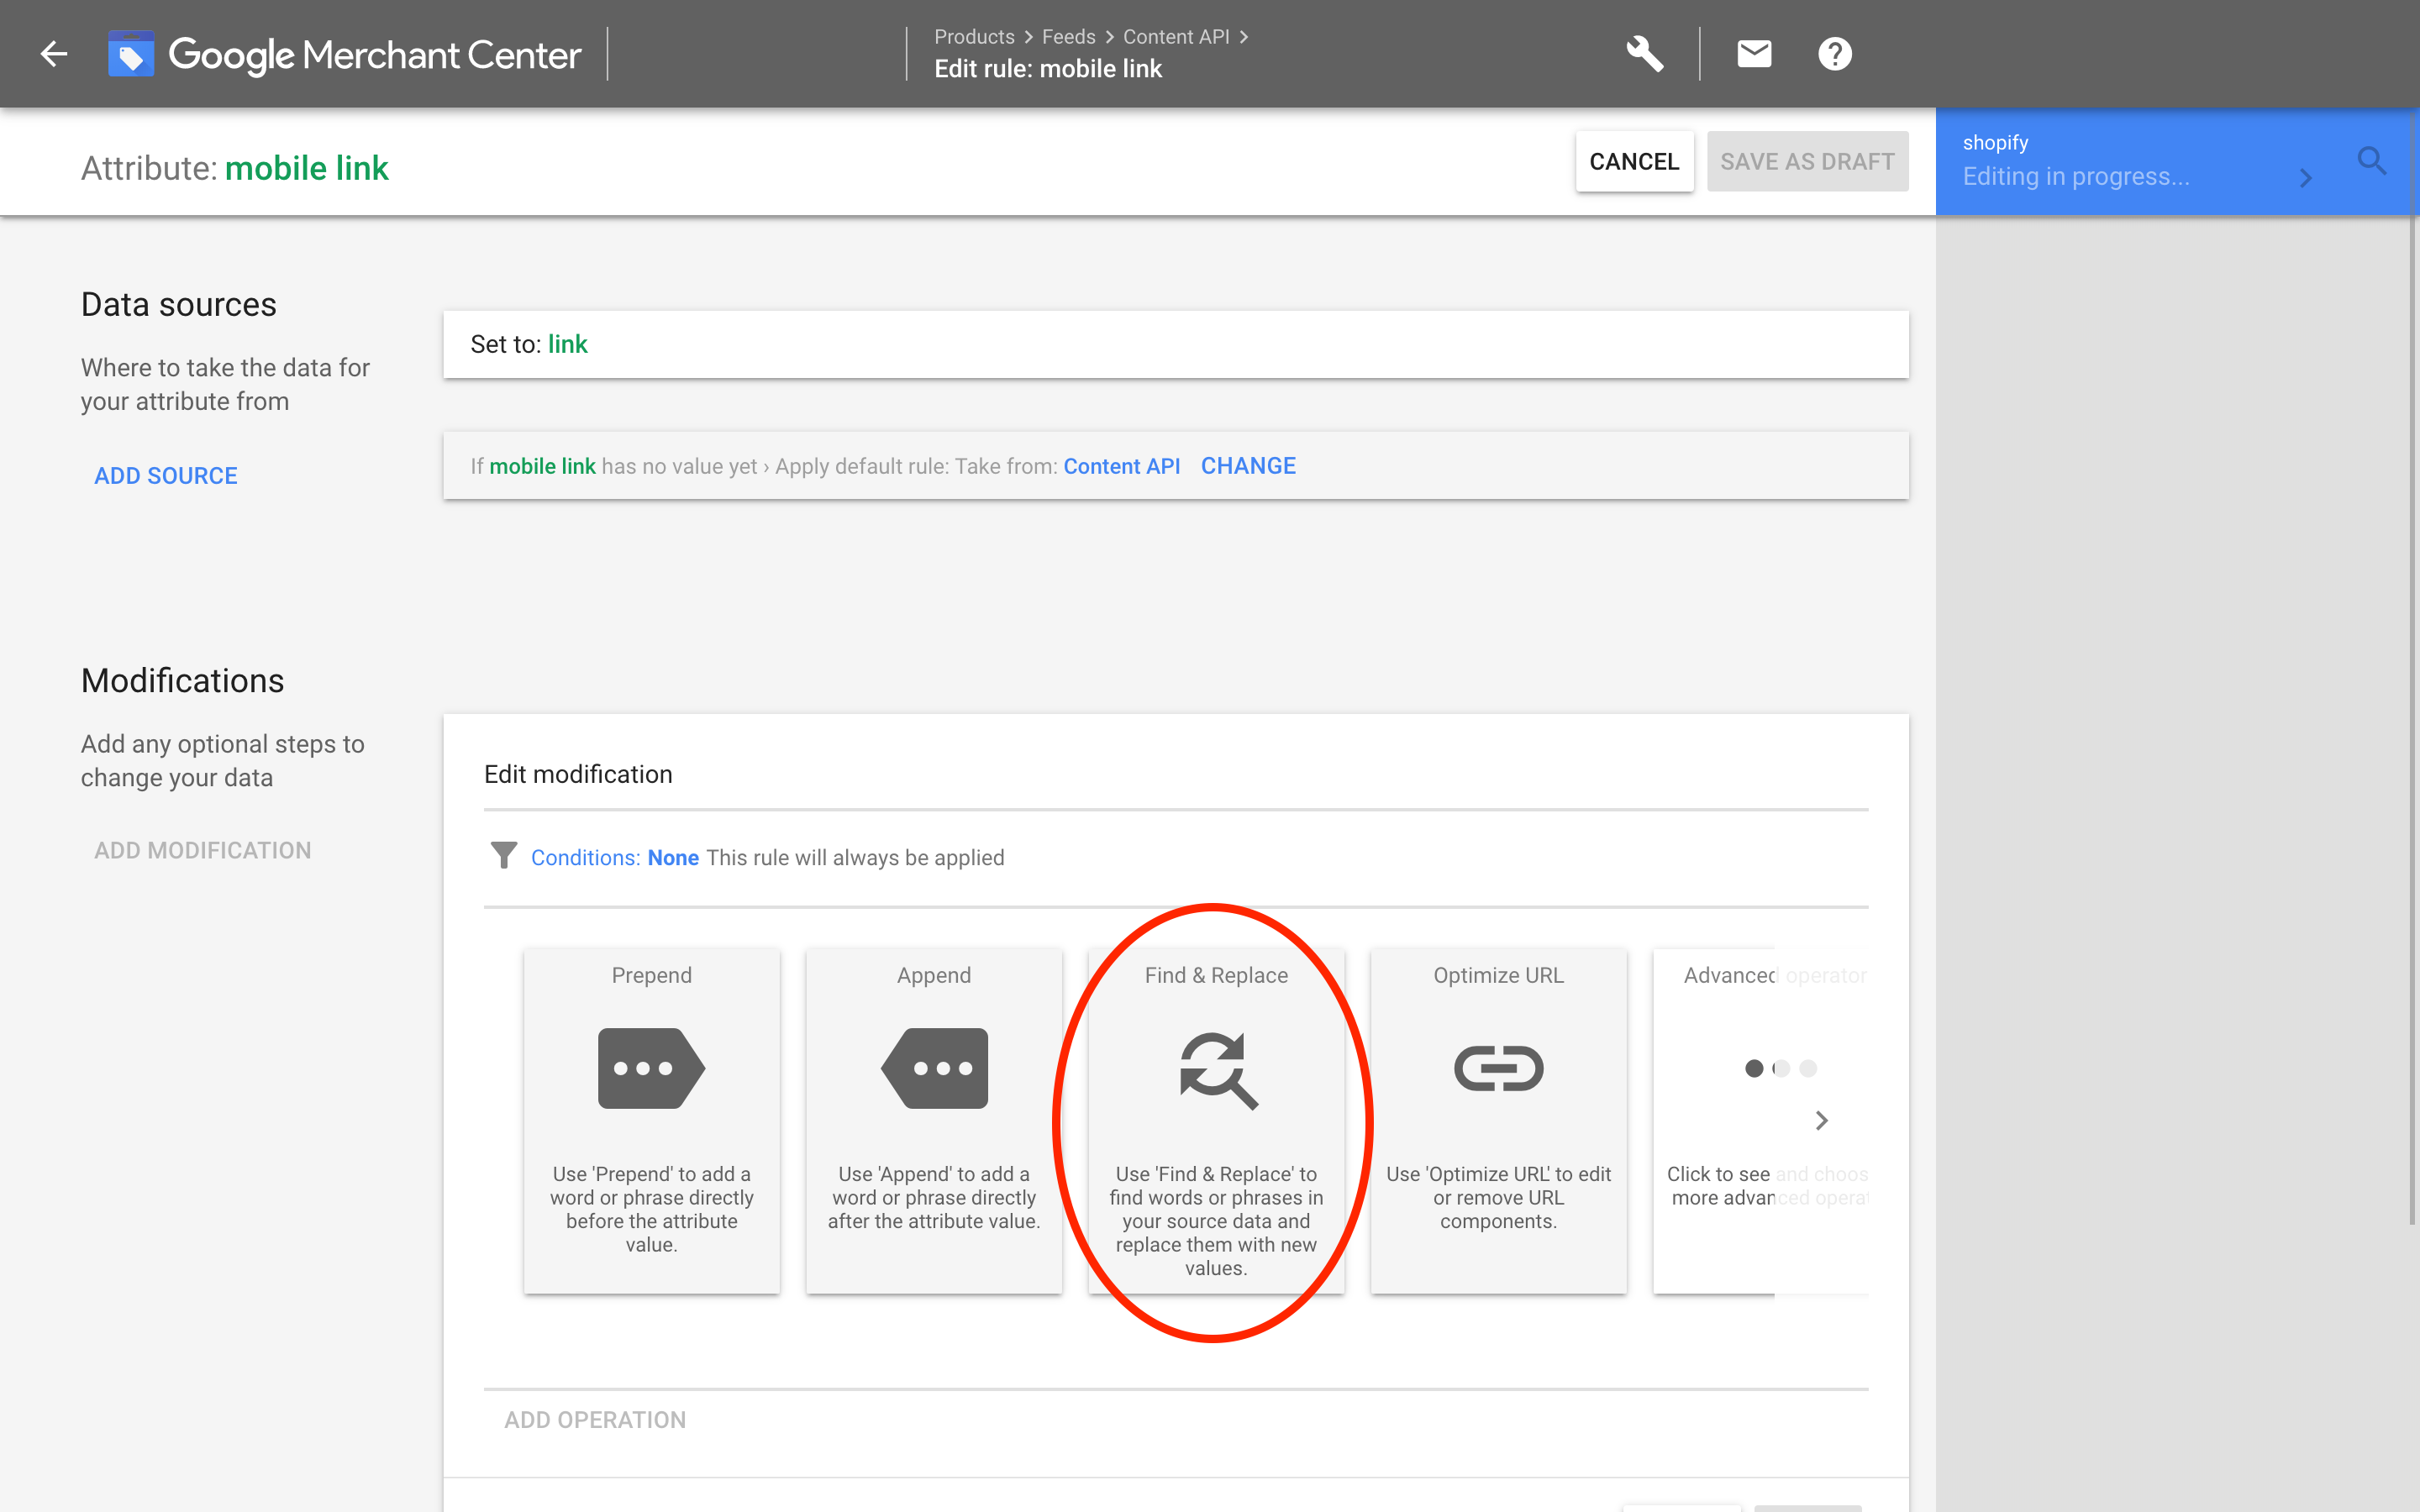Click the Conditions filter funnel icon
This screenshot has height=1512, width=2420.
pos(504,856)
